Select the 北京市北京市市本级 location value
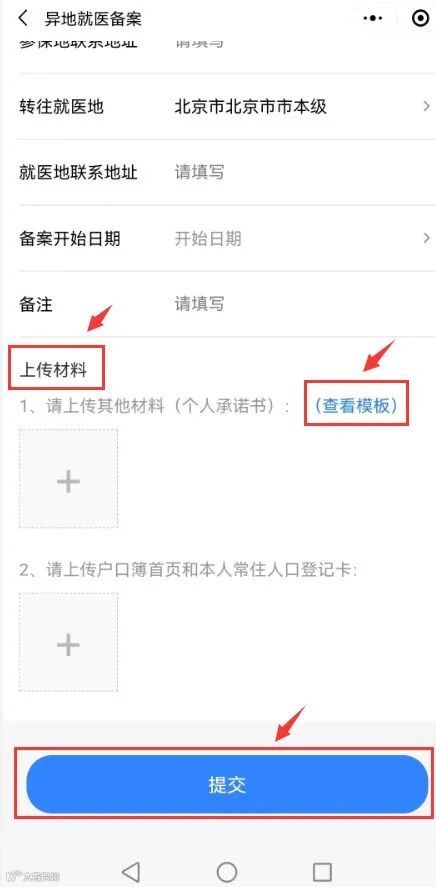Screen dimensions: 436x887 pyautogui.click(x=251, y=106)
